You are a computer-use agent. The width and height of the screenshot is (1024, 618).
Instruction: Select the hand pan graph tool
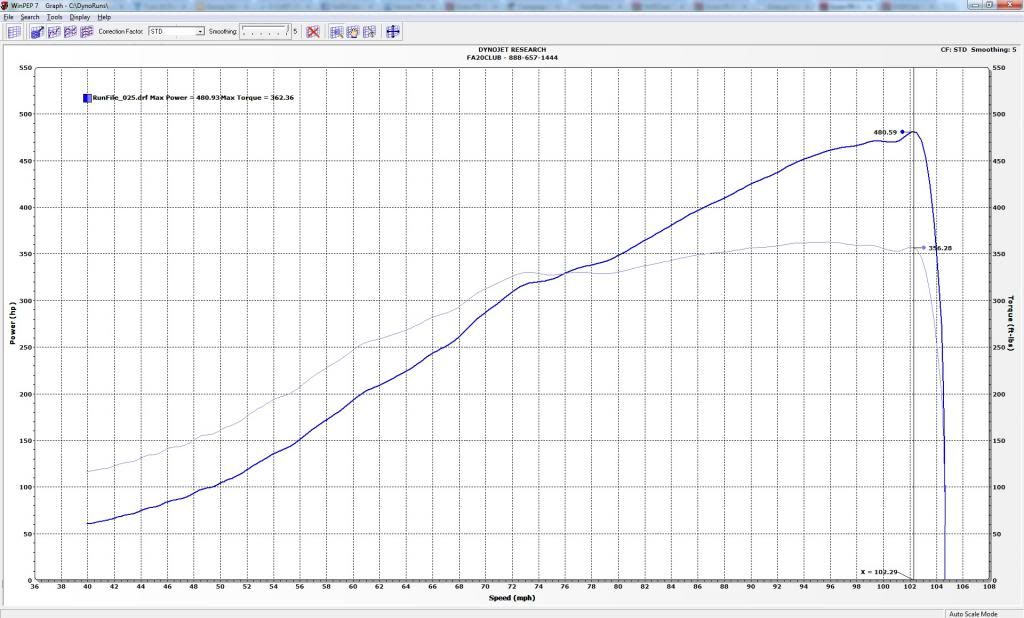pos(353,32)
